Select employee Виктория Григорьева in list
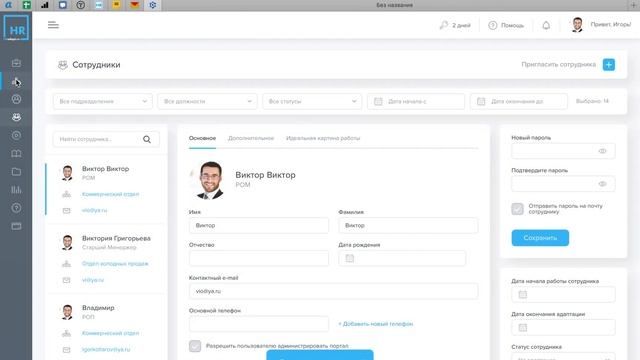 (116, 238)
